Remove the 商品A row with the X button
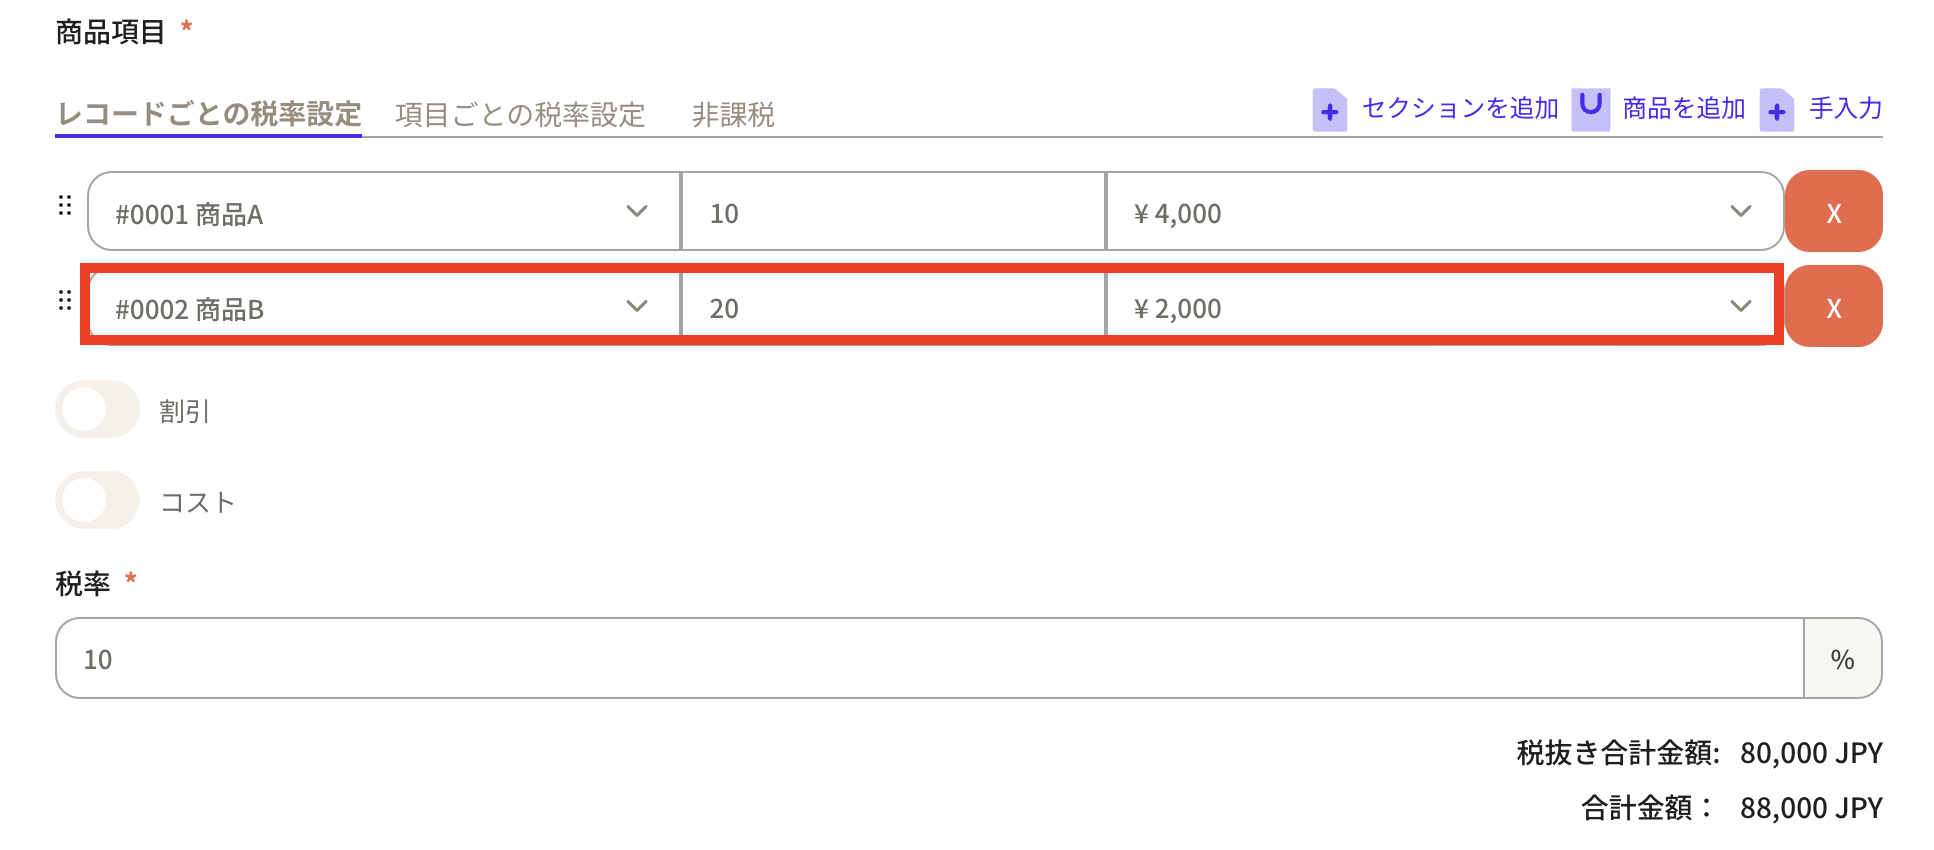Viewport: 1934px width, 850px height. click(x=1833, y=212)
